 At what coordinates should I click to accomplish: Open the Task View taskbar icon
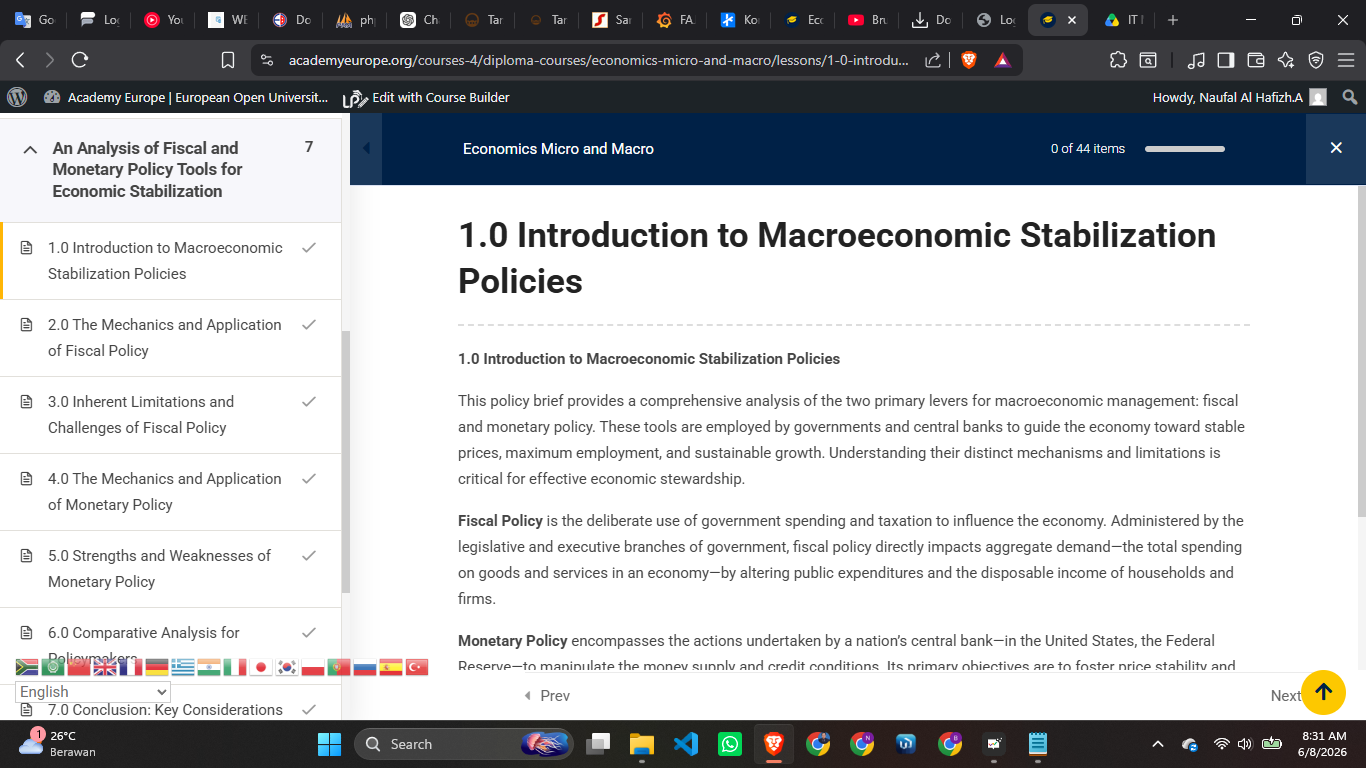[598, 744]
